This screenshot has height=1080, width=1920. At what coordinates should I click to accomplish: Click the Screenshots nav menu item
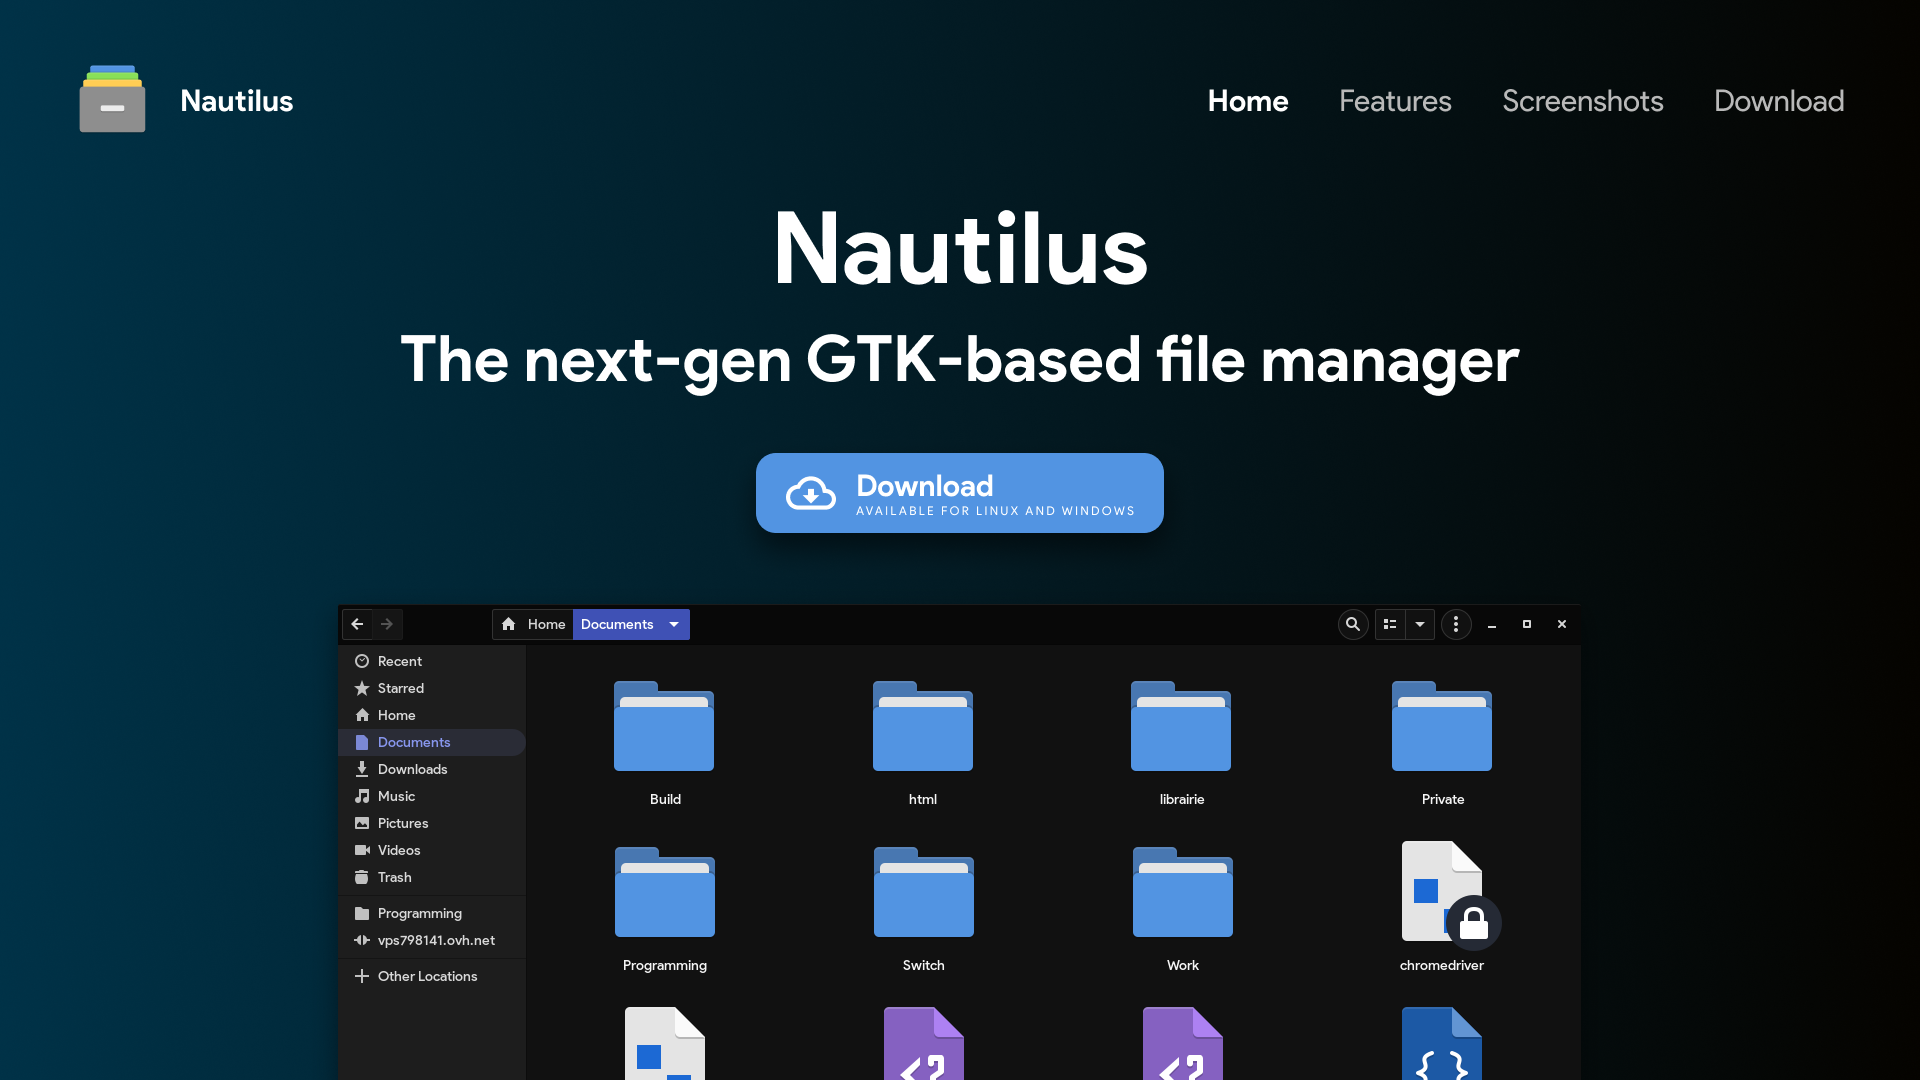click(x=1582, y=100)
